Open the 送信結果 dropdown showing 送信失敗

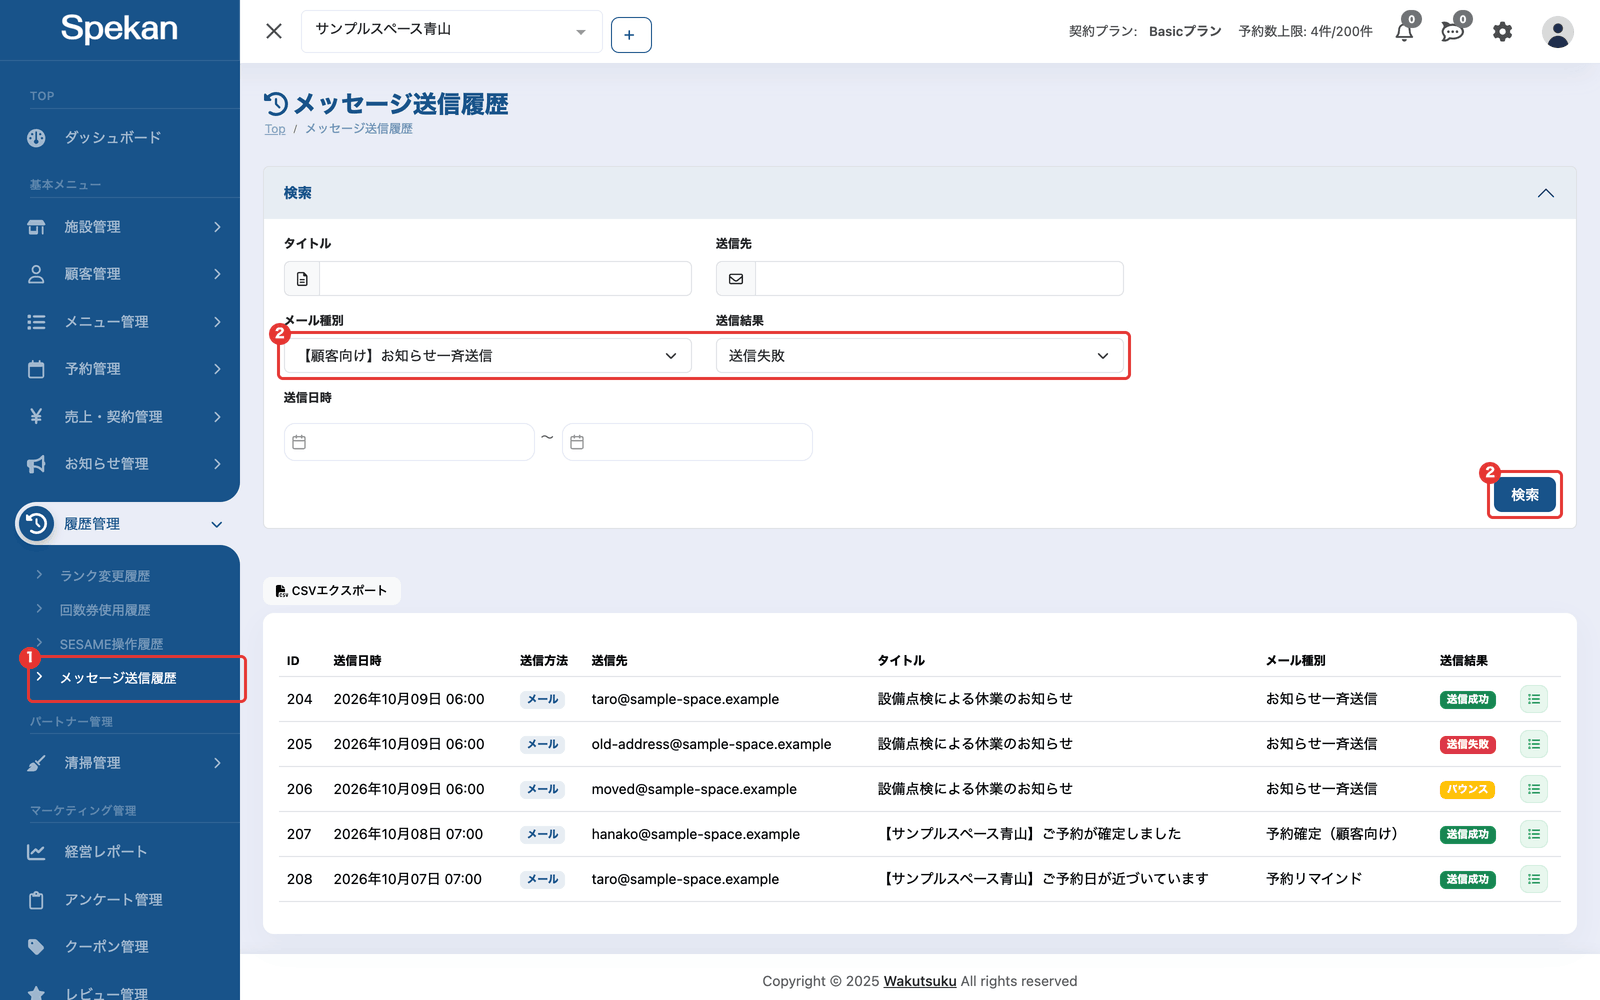(919, 356)
